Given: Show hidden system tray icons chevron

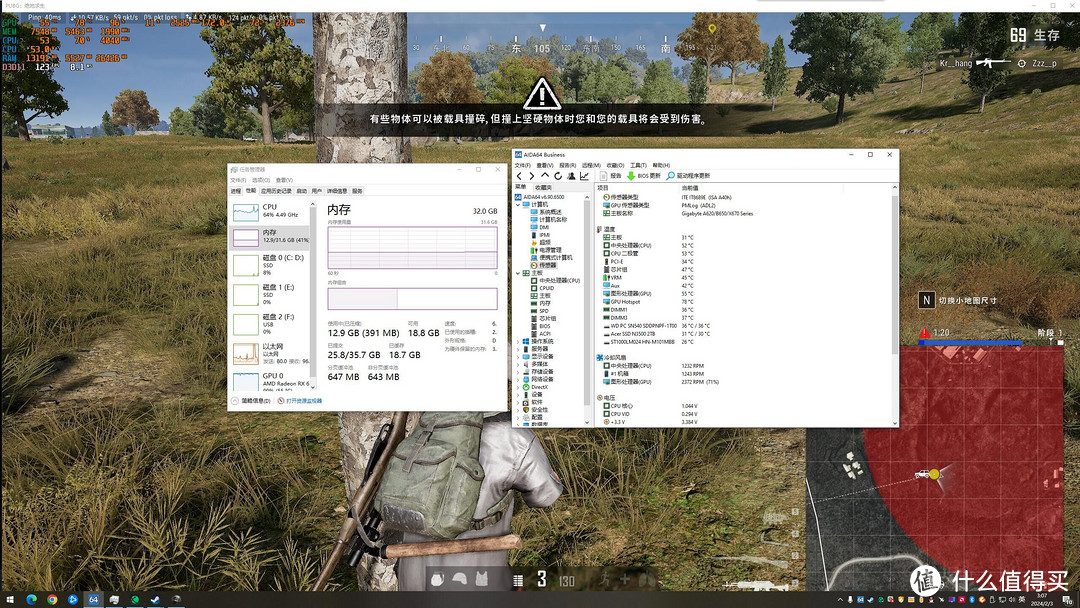Looking at the screenshot, I should [840, 600].
